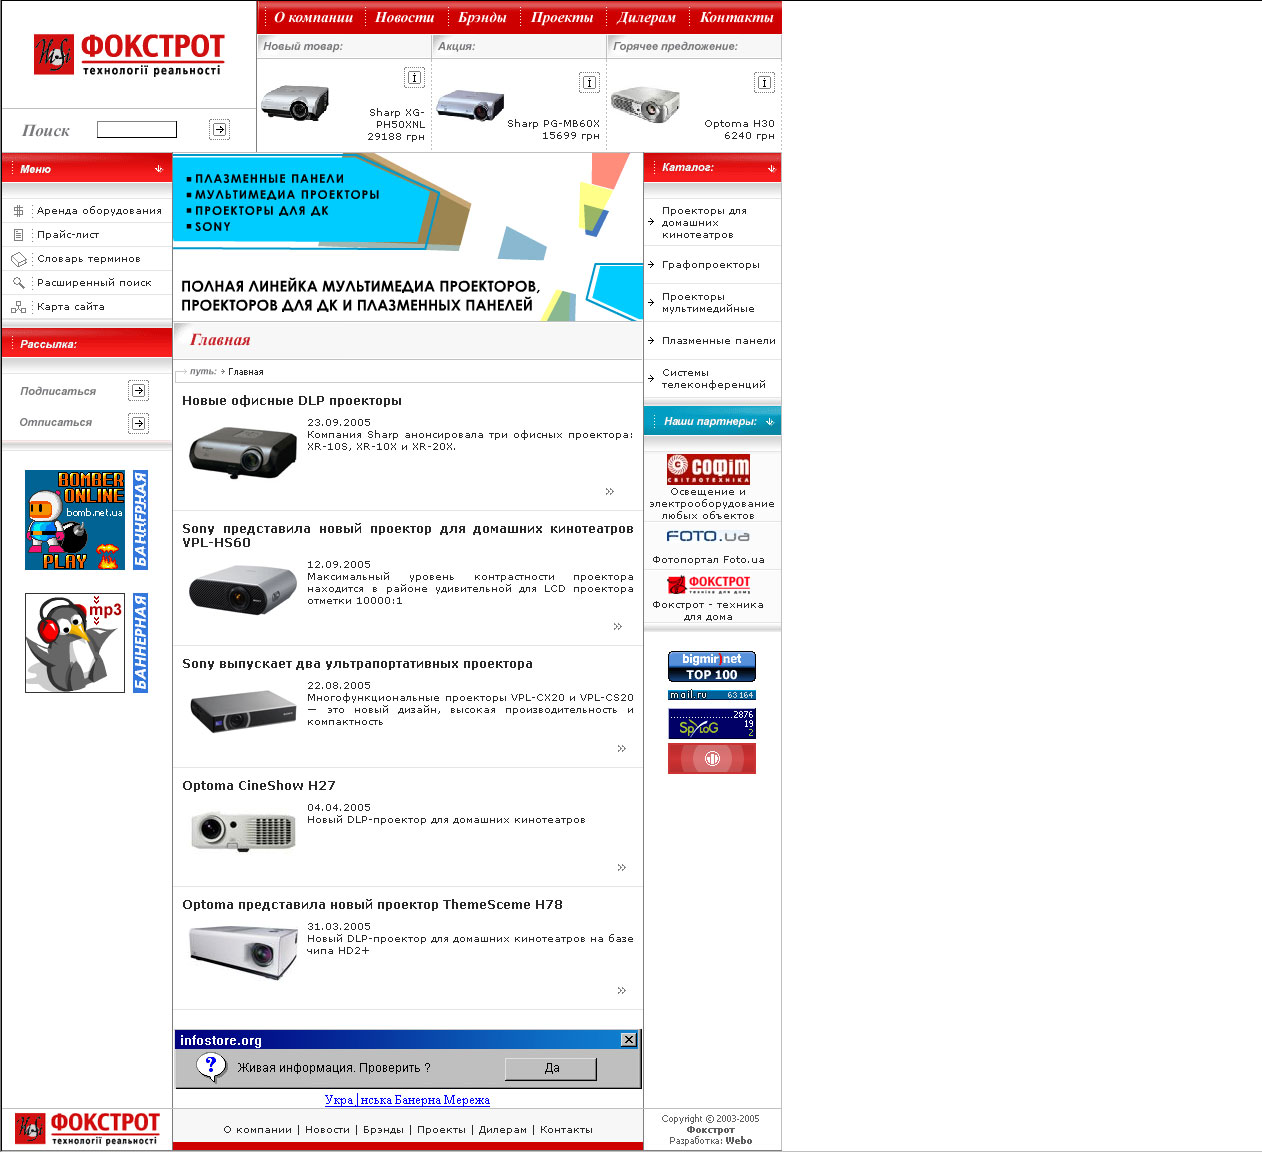Click the equipment rental icon in menu

coord(18,211)
